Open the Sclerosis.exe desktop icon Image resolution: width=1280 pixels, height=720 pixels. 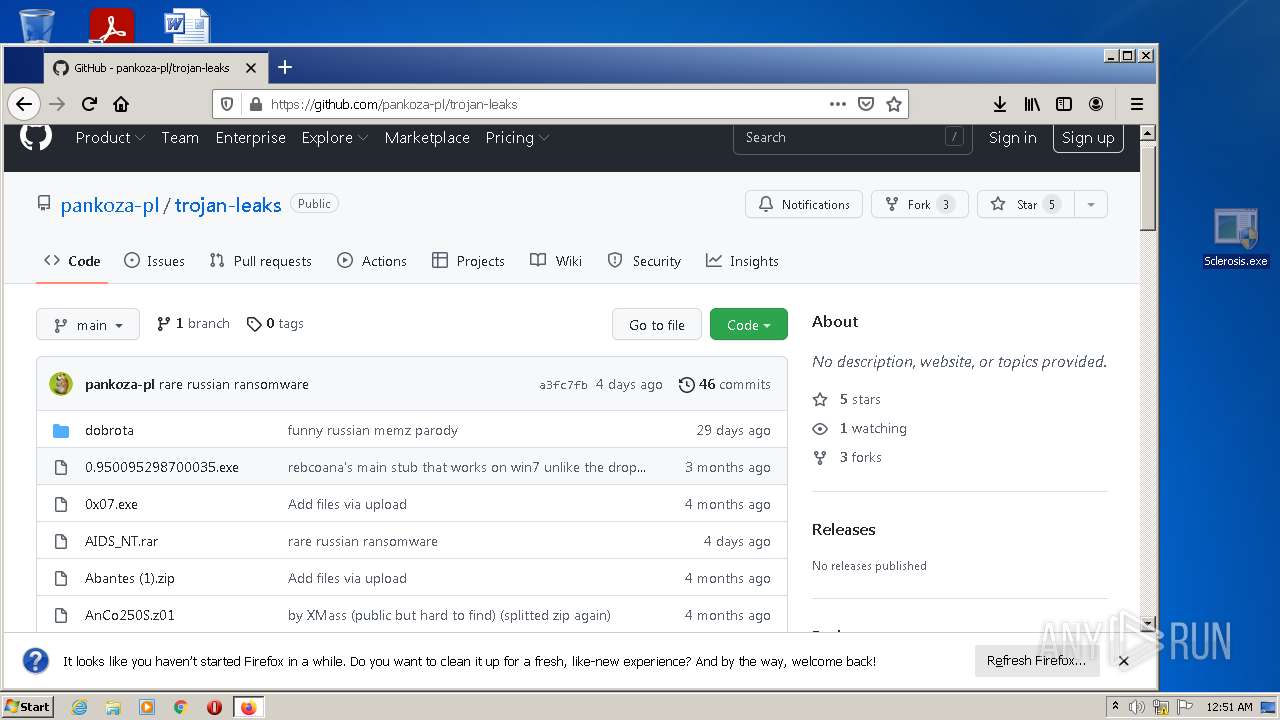(x=1236, y=238)
